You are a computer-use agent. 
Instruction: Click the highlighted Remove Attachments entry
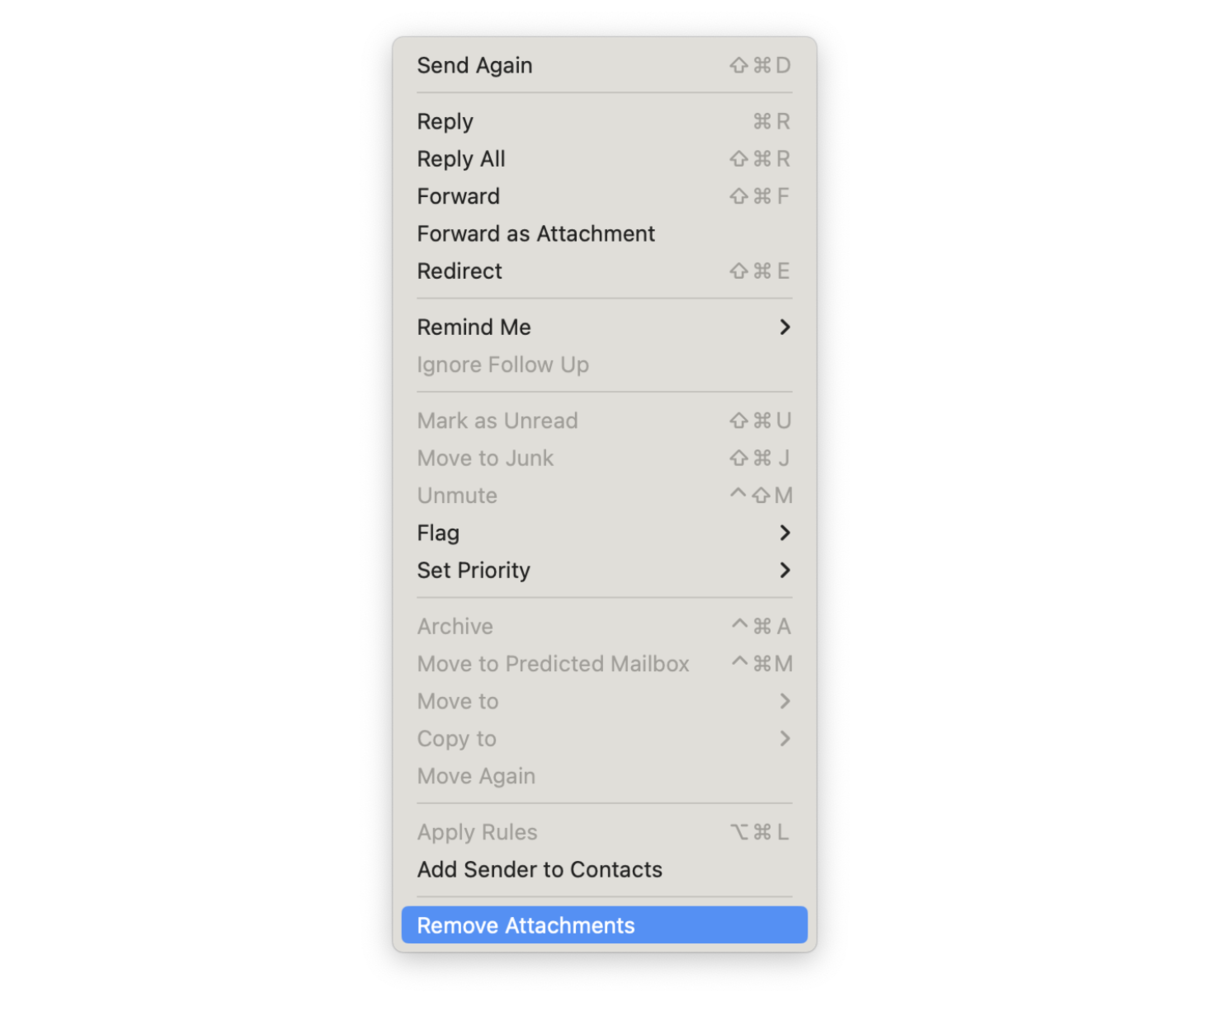click(x=525, y=925)
